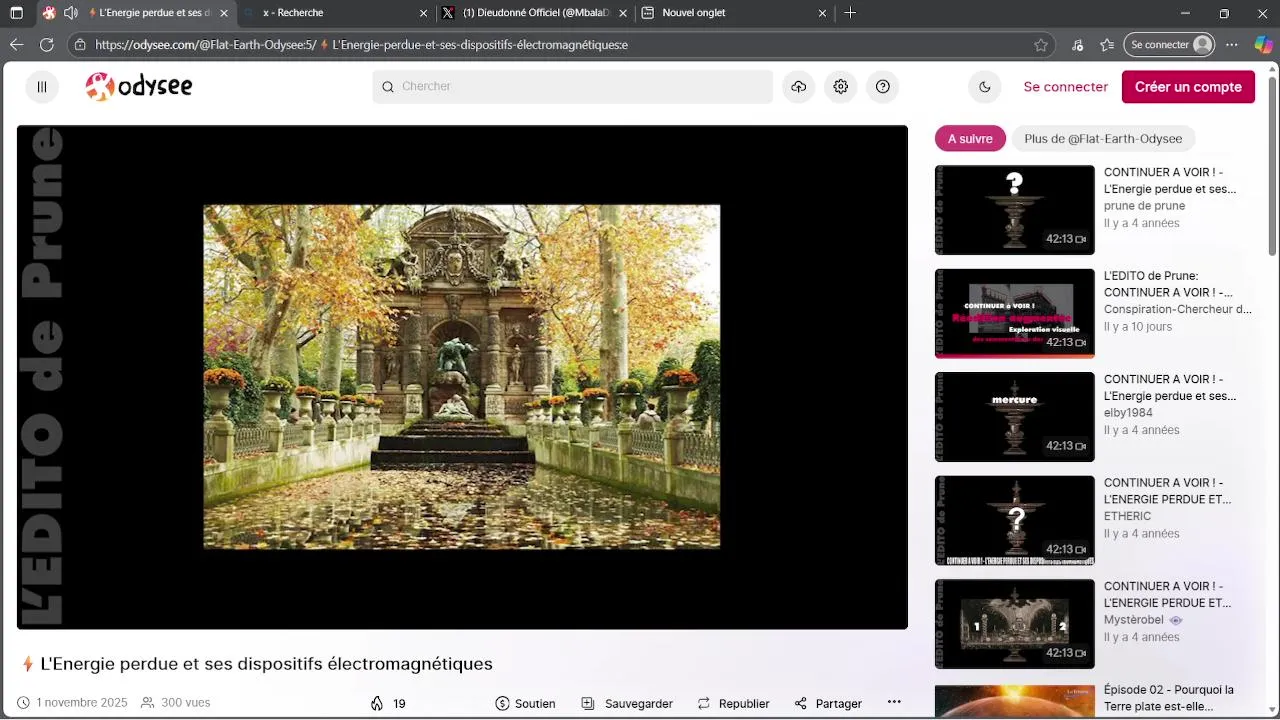
Task: Open the 'Réalité augmentée' video thumbnail
Action: pyautogui.click(x=1014, y=313)
